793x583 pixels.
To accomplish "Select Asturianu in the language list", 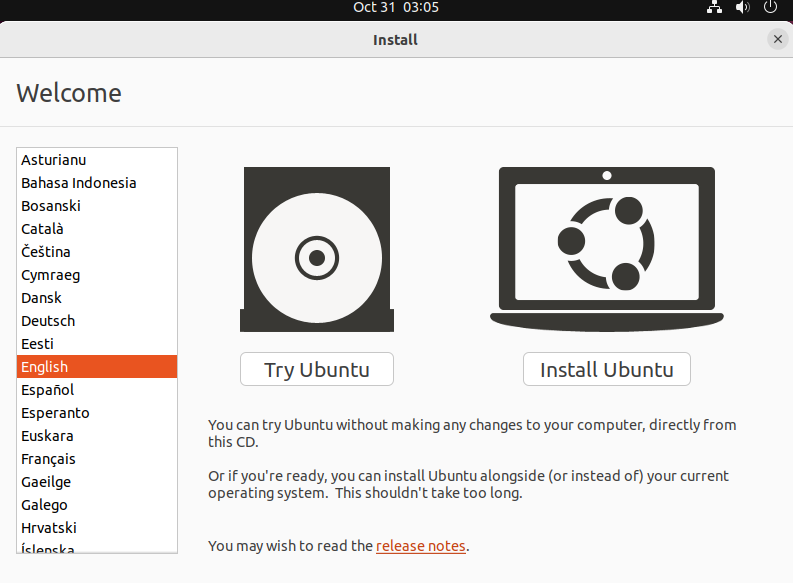I will click(x=97, y=160).
